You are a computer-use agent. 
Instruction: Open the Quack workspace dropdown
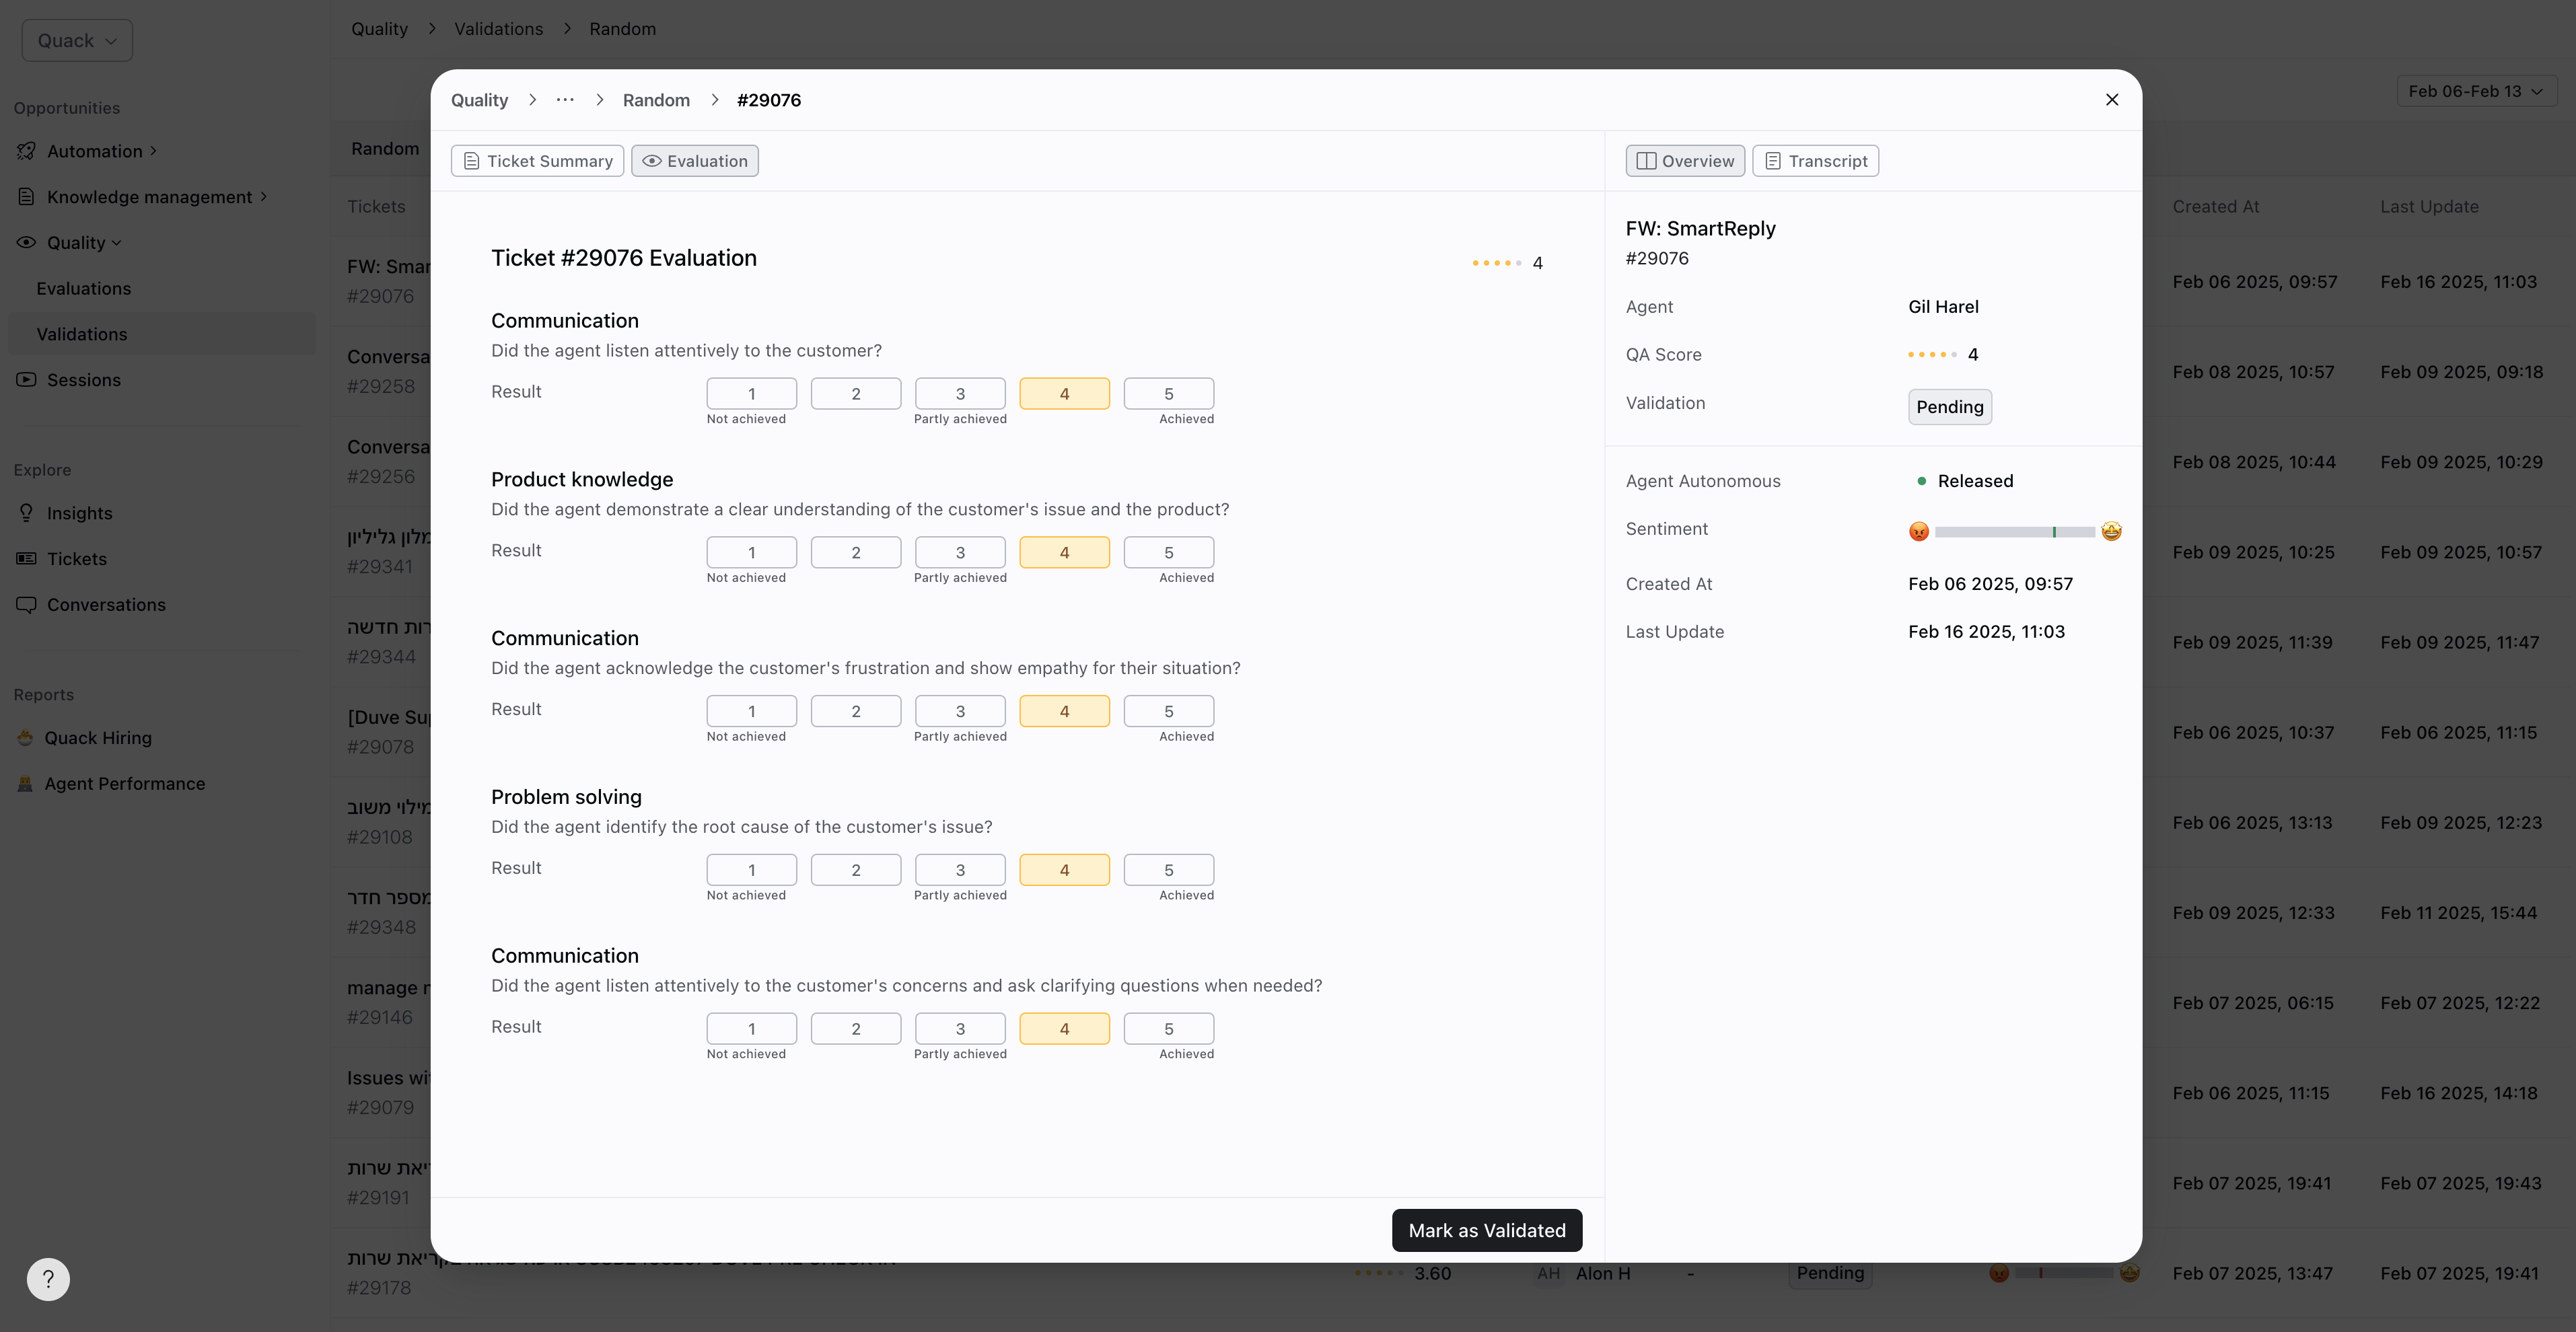(x=77, y=41)
